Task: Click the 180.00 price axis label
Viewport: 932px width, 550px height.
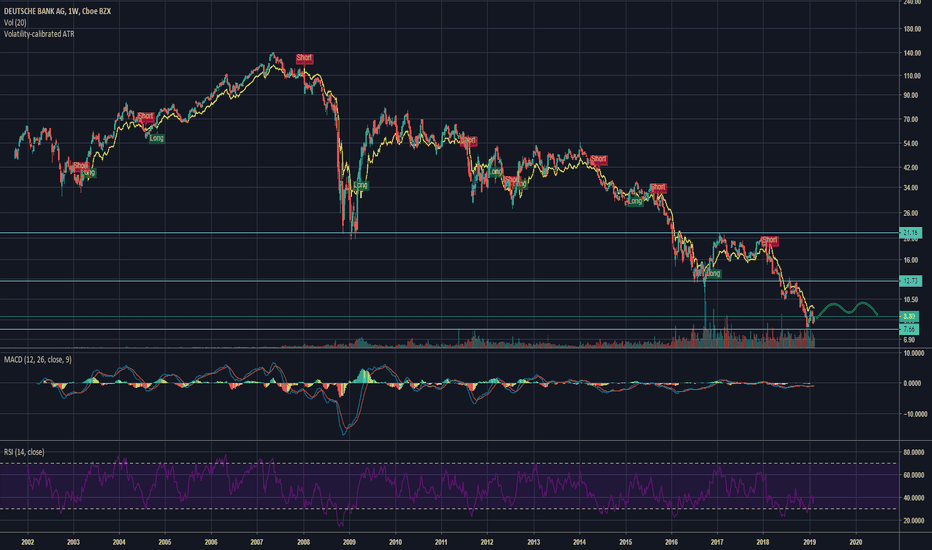Action: pos(911,29)
